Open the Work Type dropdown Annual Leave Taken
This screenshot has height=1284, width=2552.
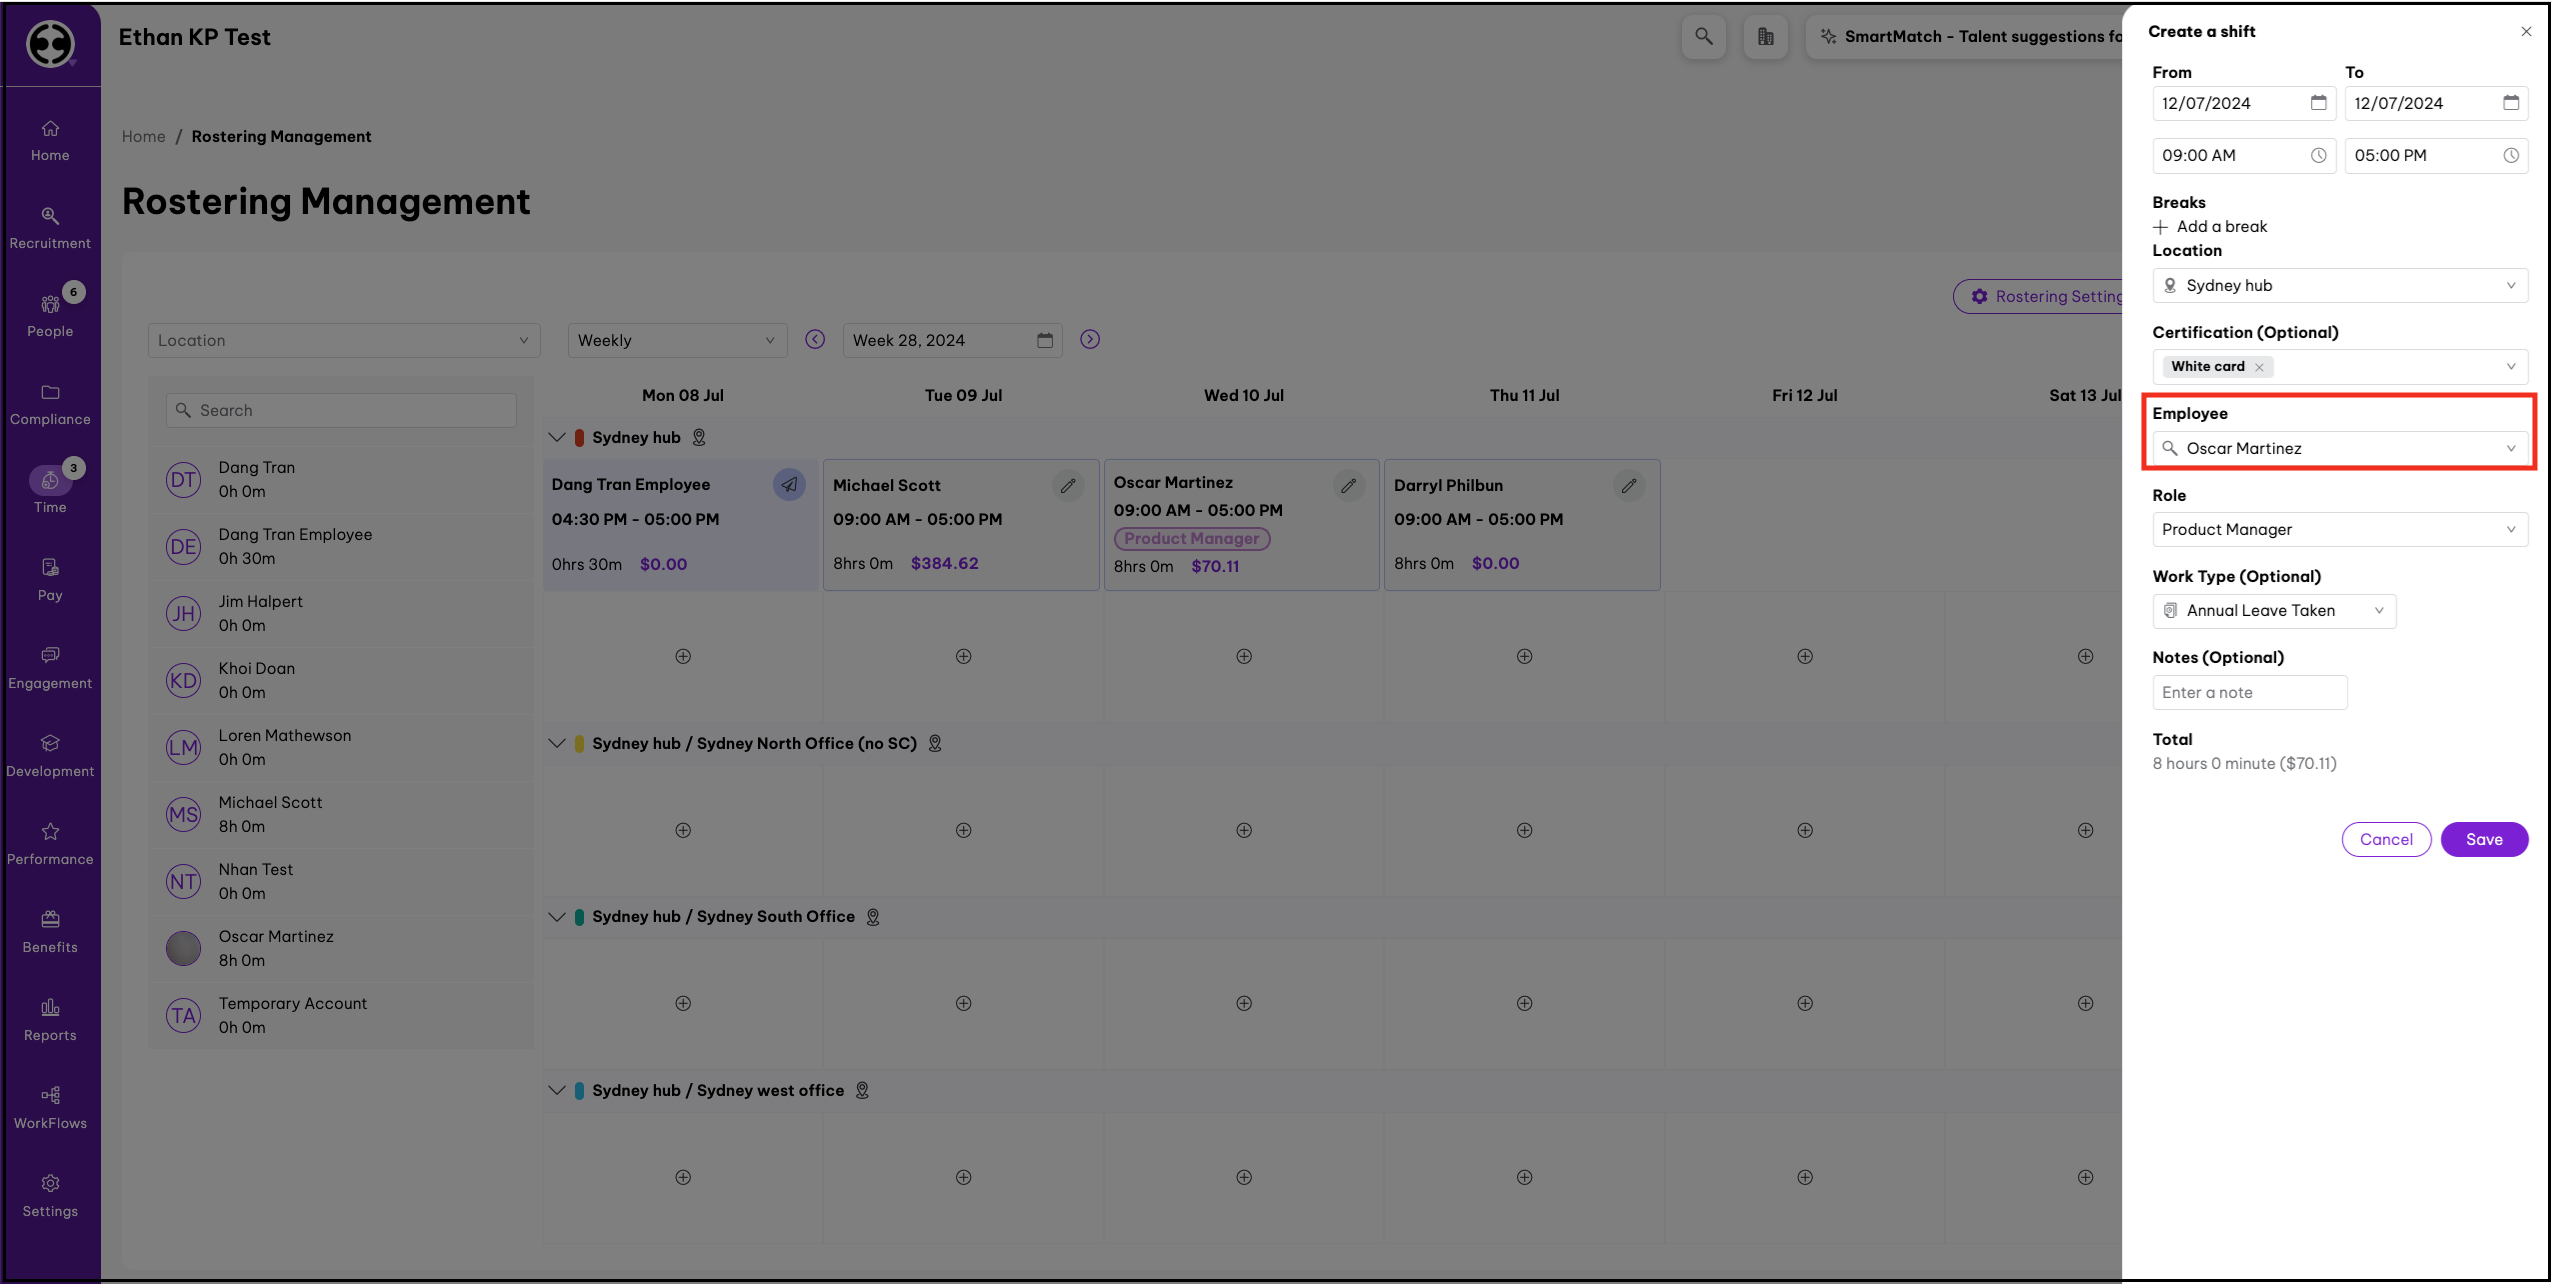(2273, 611)
